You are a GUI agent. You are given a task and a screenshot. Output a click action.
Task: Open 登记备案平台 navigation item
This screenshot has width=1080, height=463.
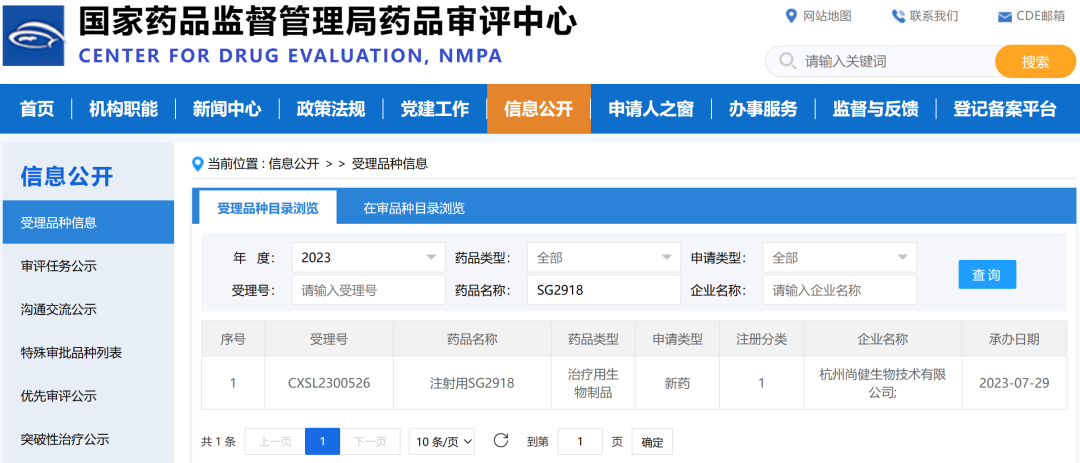(1005, 109)
